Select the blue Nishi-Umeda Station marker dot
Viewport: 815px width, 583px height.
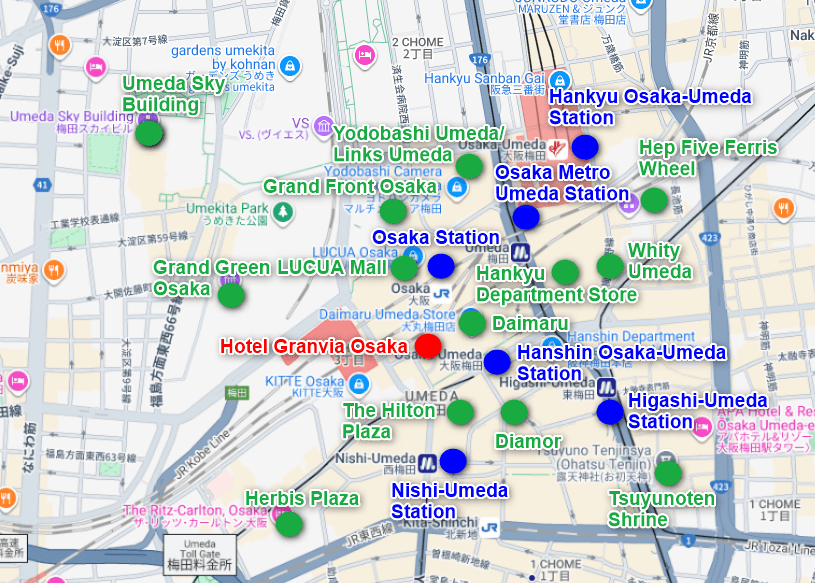point(453,461)
